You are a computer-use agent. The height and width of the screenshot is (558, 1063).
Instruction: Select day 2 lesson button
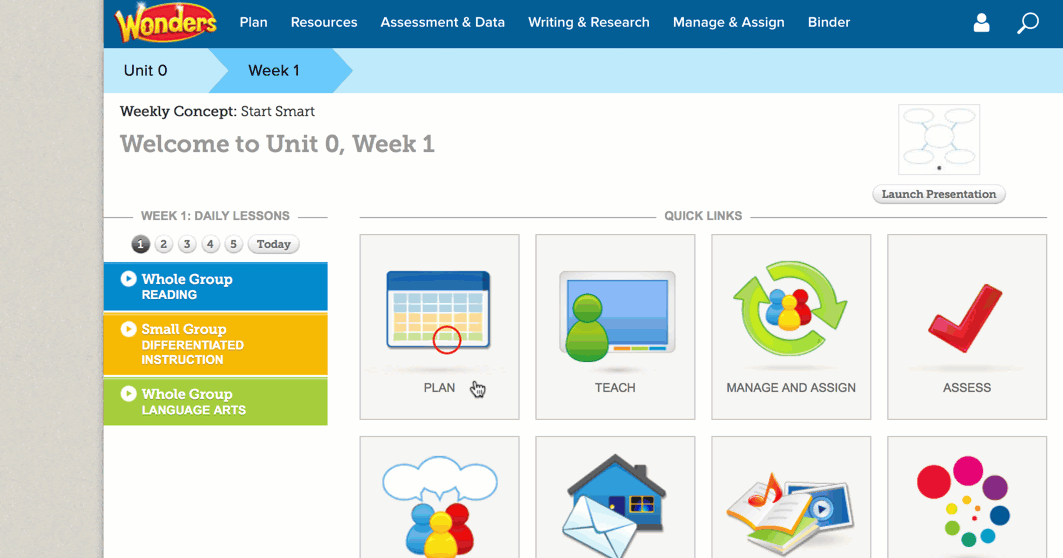(x=163, y=244)
